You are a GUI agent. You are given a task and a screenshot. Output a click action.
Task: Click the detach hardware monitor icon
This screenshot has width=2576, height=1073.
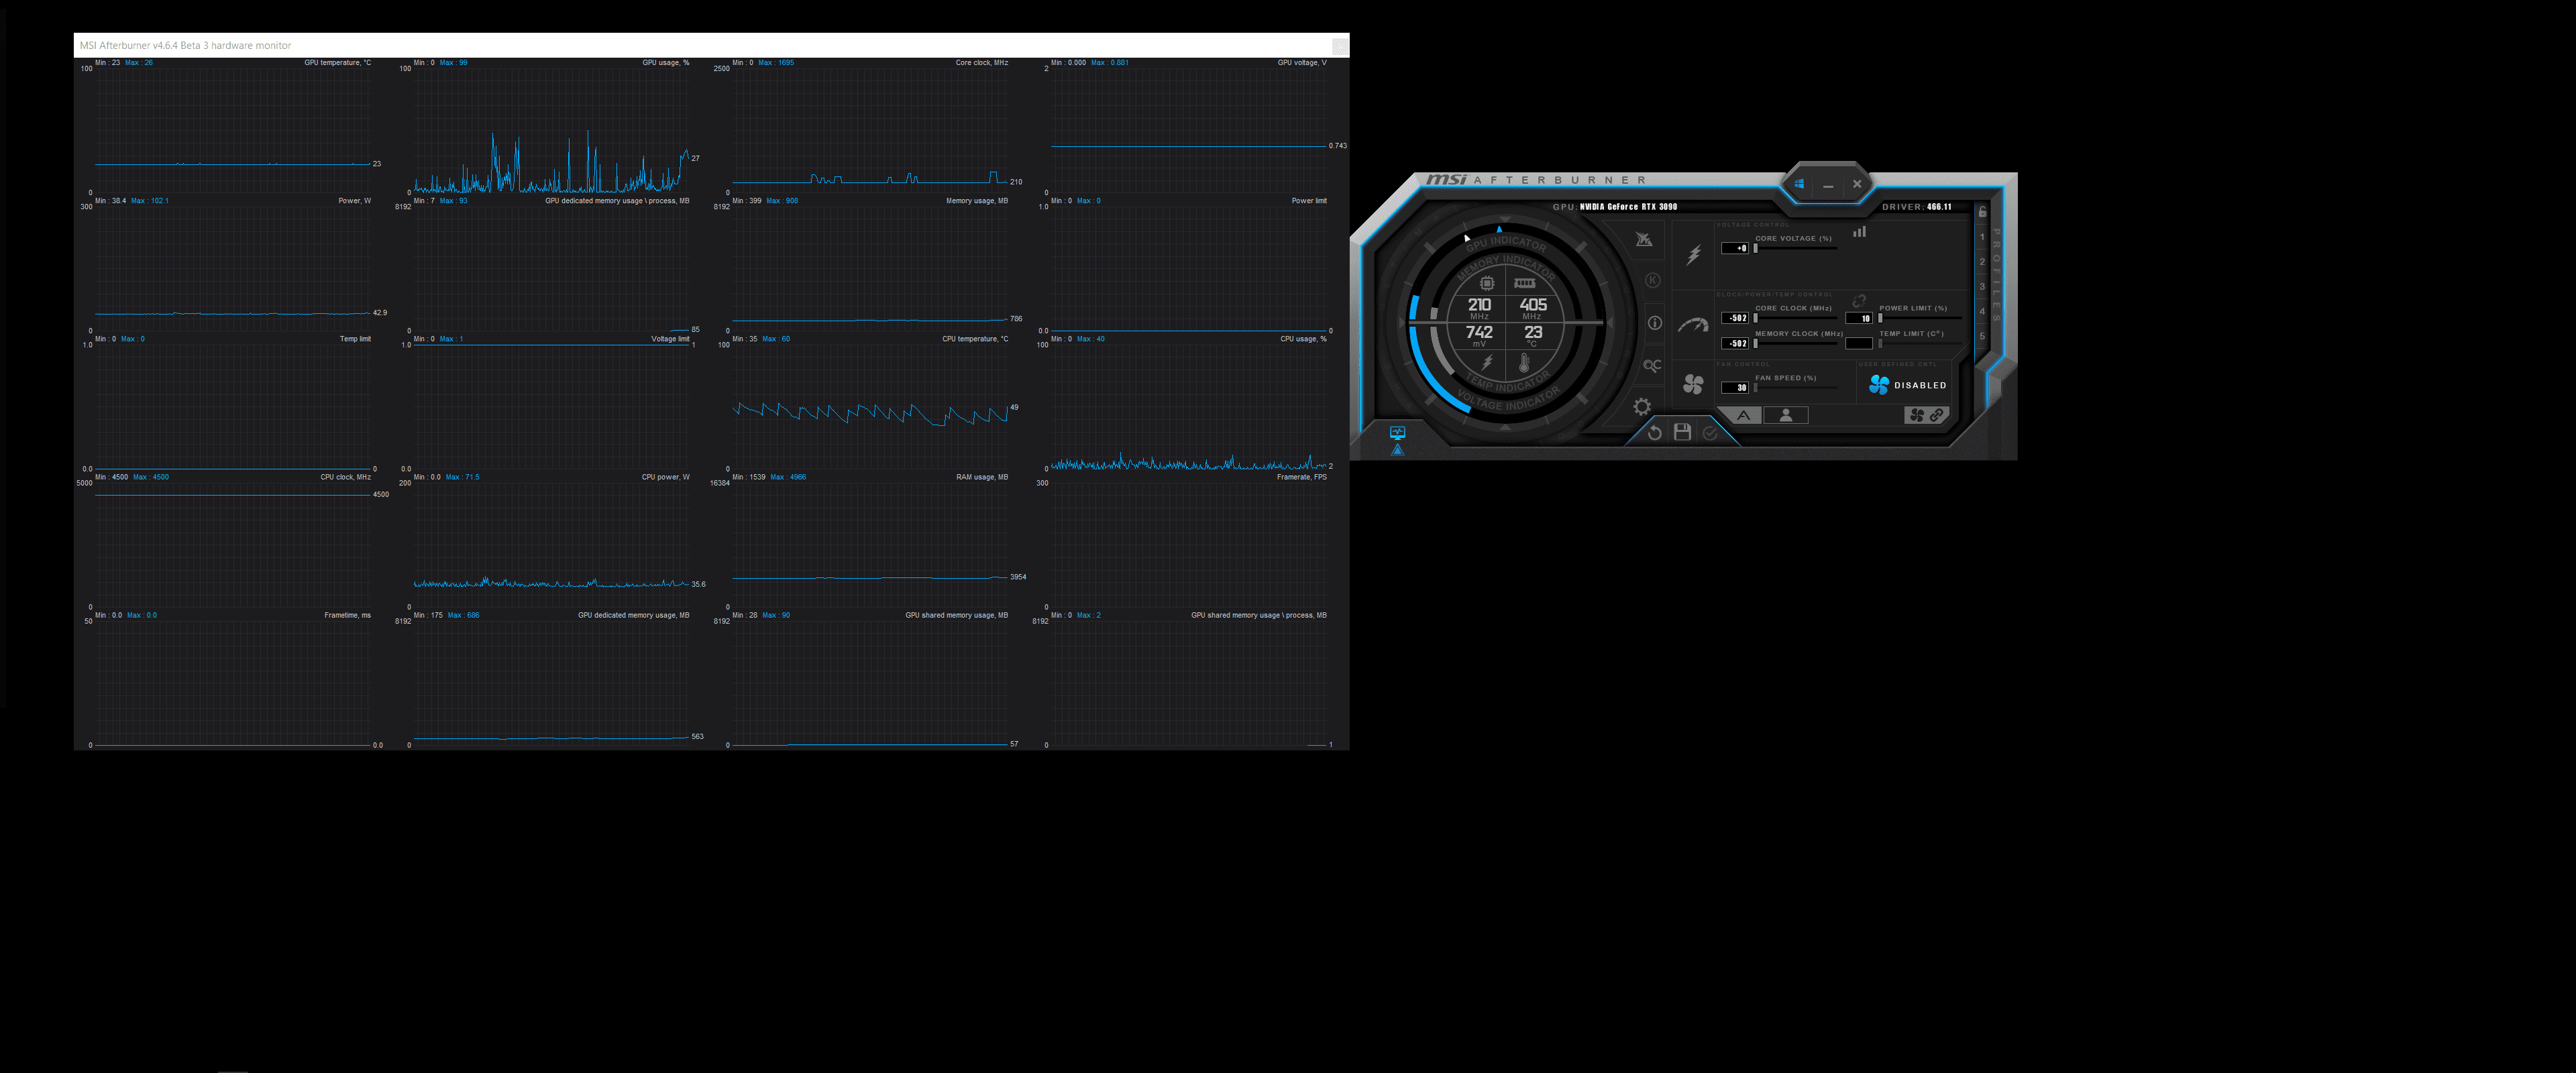1397,433
